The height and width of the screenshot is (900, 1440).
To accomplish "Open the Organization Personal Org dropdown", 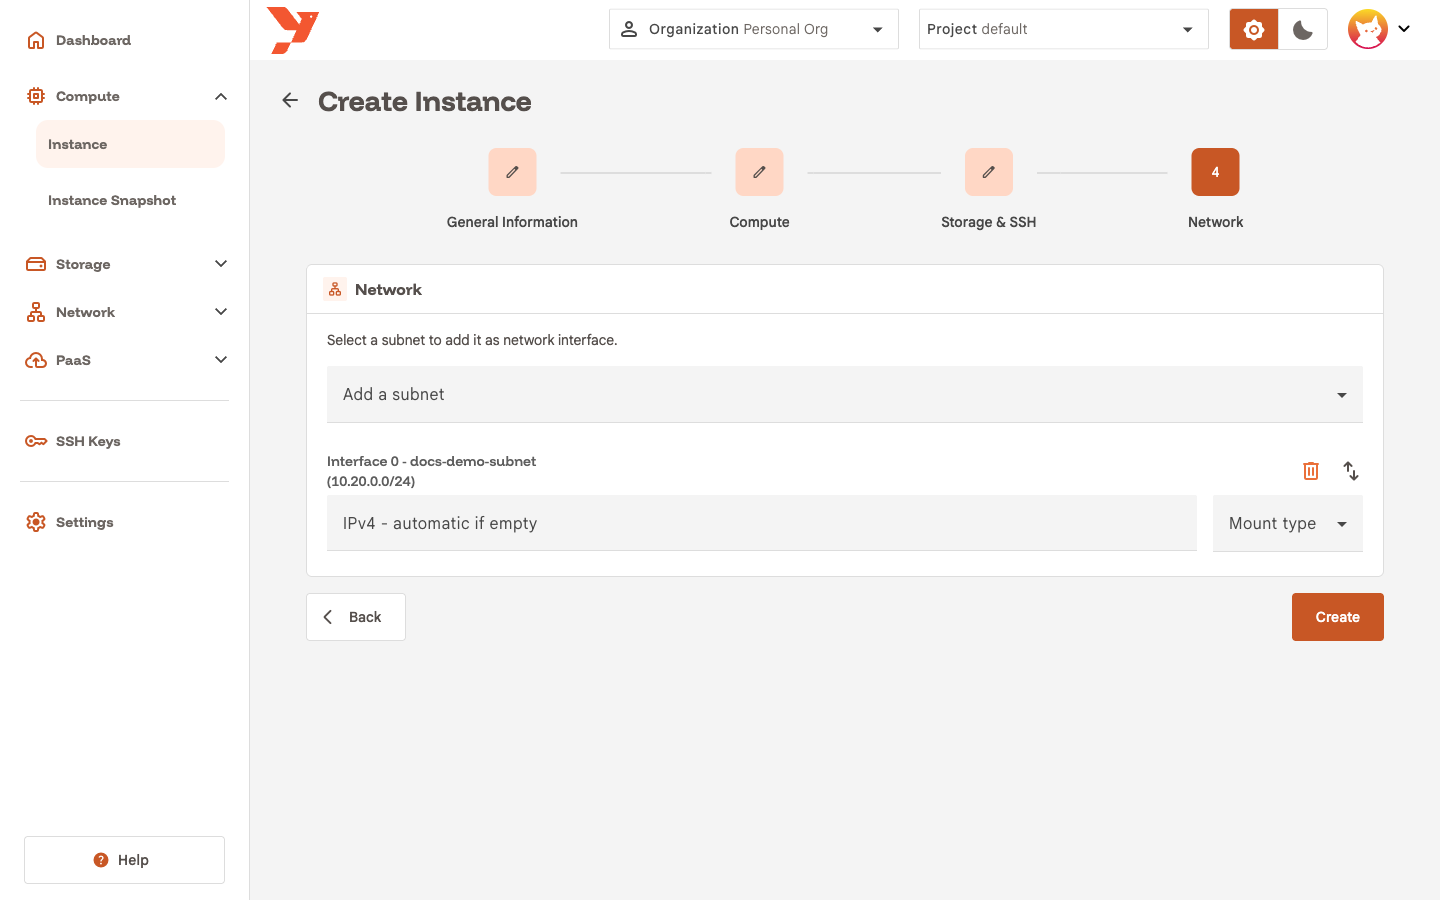I will click(754, 29).
